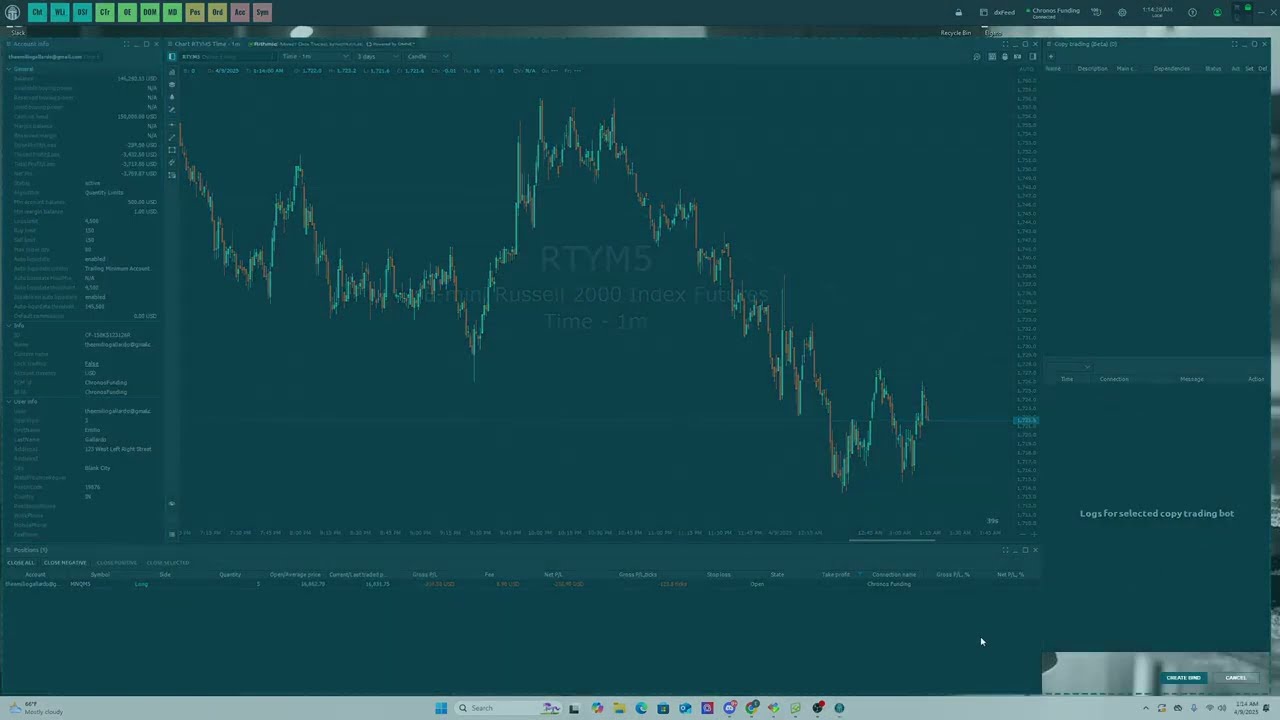Select the rectangle drawing tool
This screenshot has width=1280, height=720.
click(x=172, y=150)
